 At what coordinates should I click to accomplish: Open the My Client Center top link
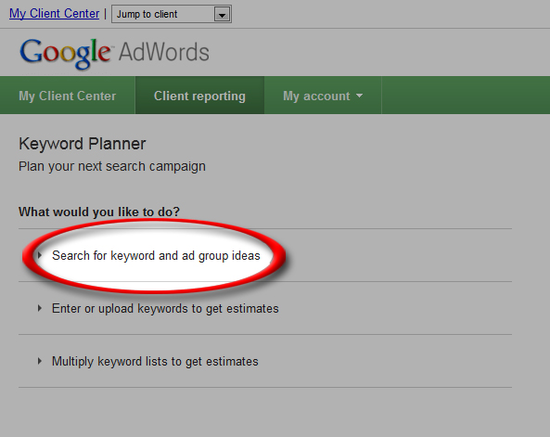(54, 14)
